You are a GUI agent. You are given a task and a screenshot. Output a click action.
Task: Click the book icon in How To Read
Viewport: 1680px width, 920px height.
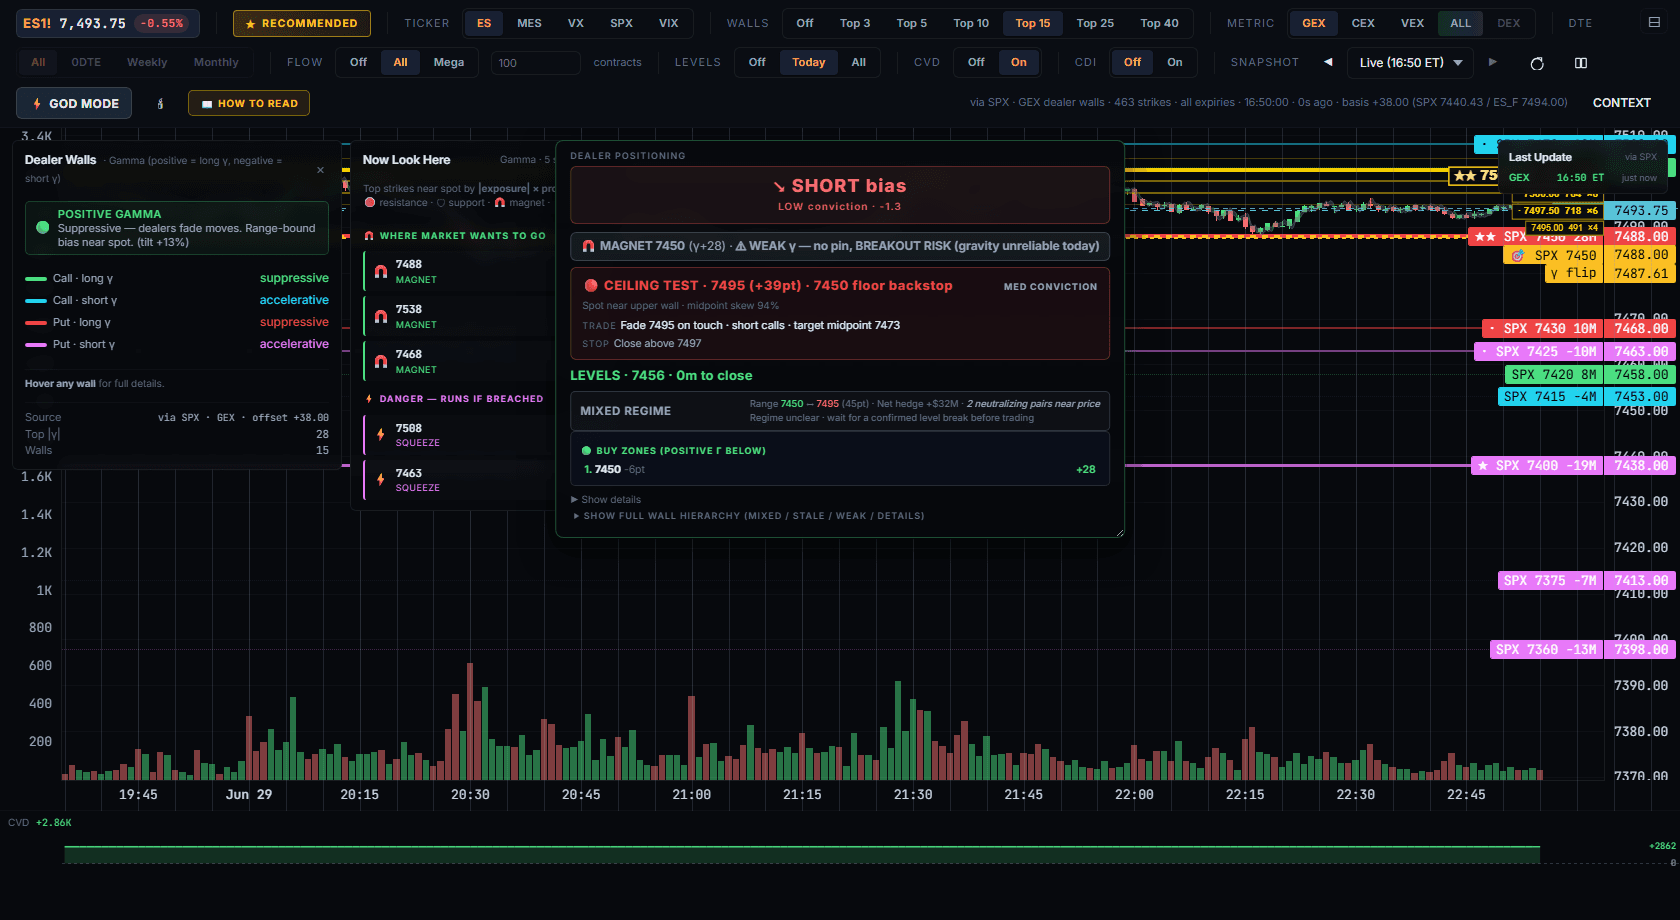(x=207, y=104)
